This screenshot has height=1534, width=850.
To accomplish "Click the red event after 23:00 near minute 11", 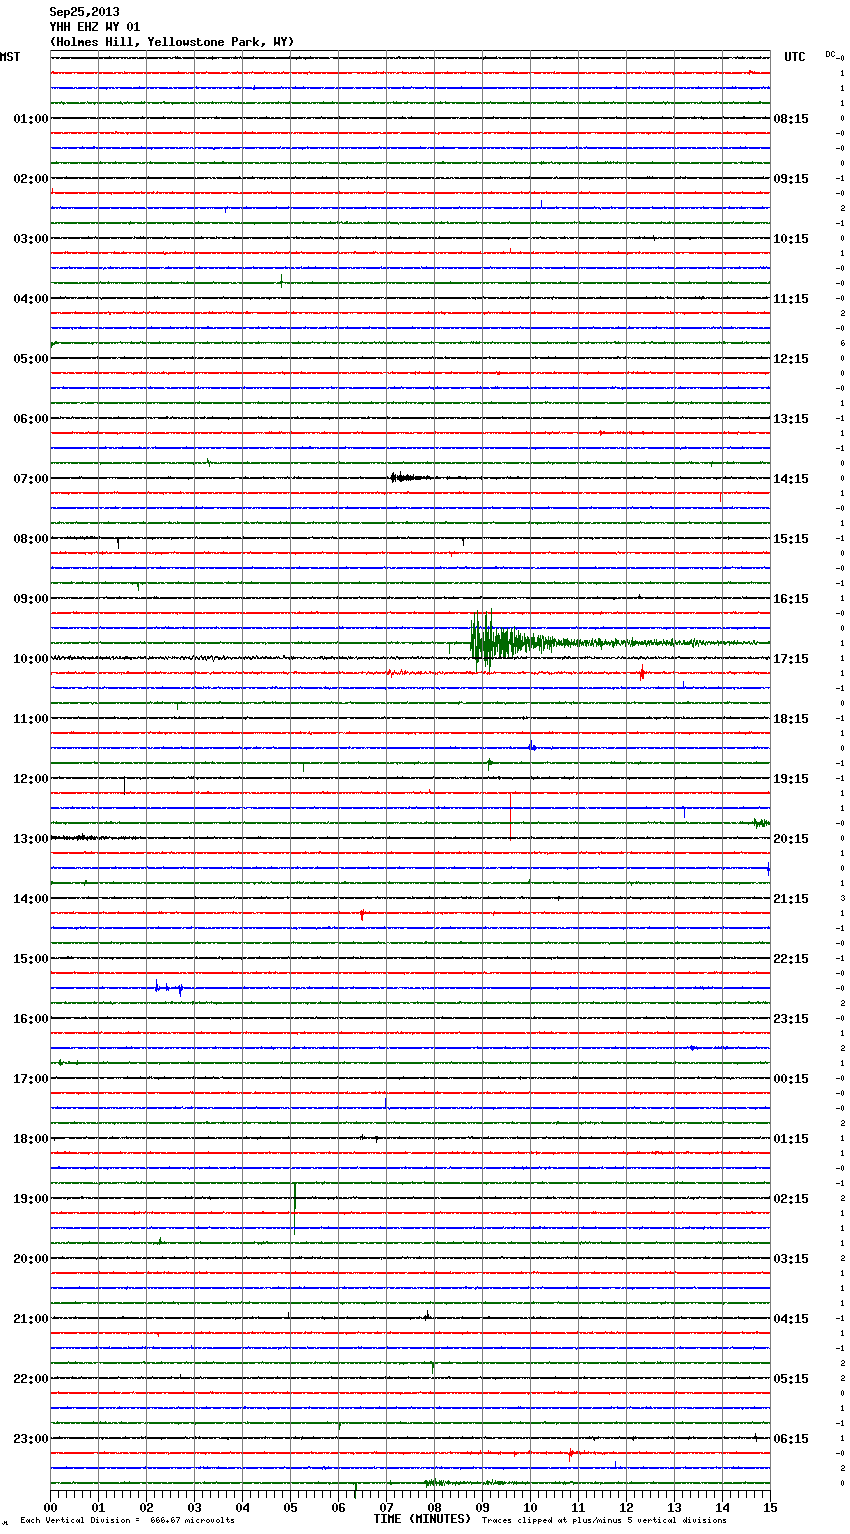I will pyautogui.click(x=571, y=1453).
